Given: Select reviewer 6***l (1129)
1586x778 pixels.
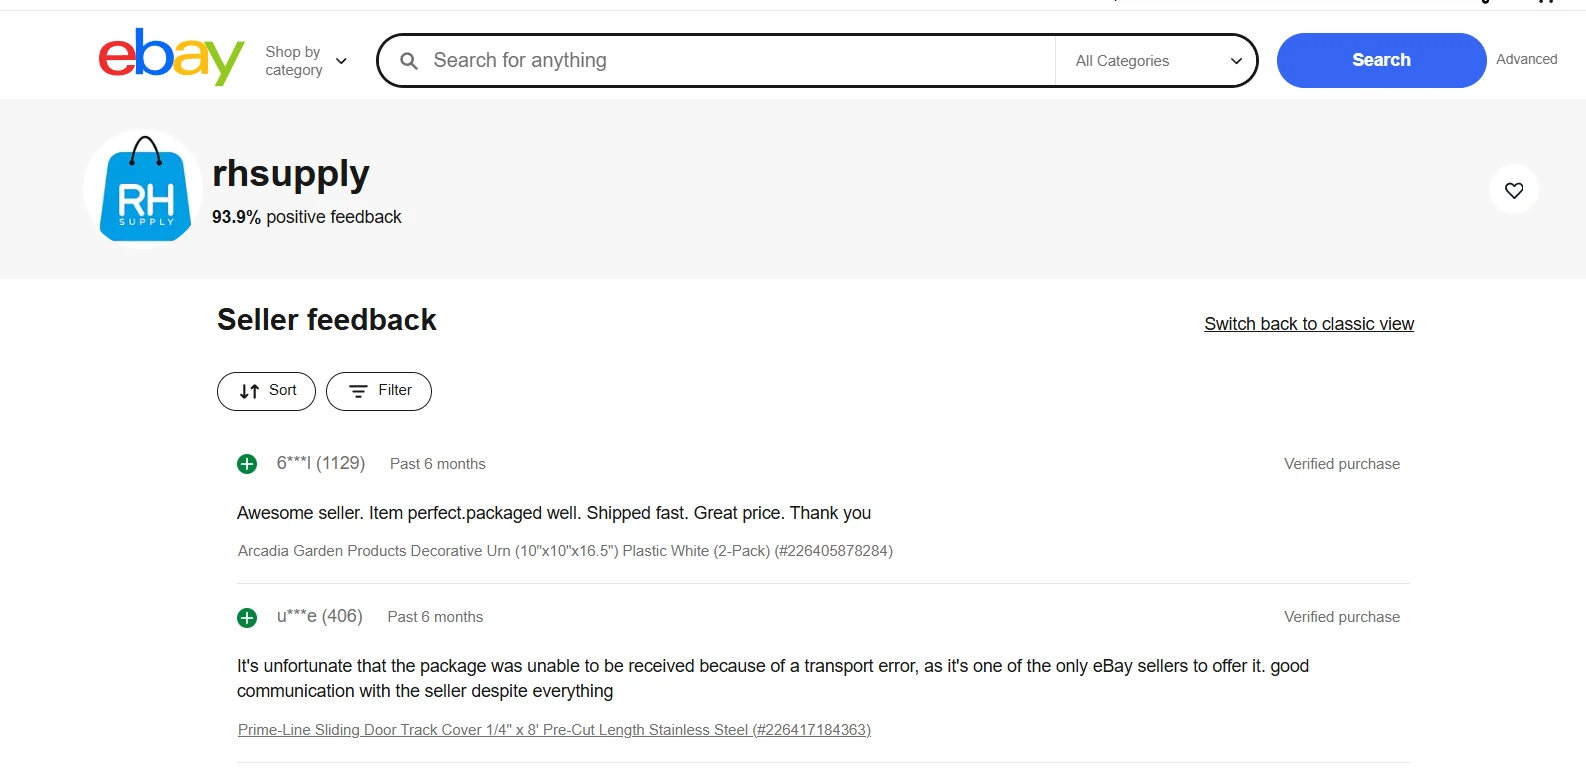Looking at the screenshot, I should point(321,463).
